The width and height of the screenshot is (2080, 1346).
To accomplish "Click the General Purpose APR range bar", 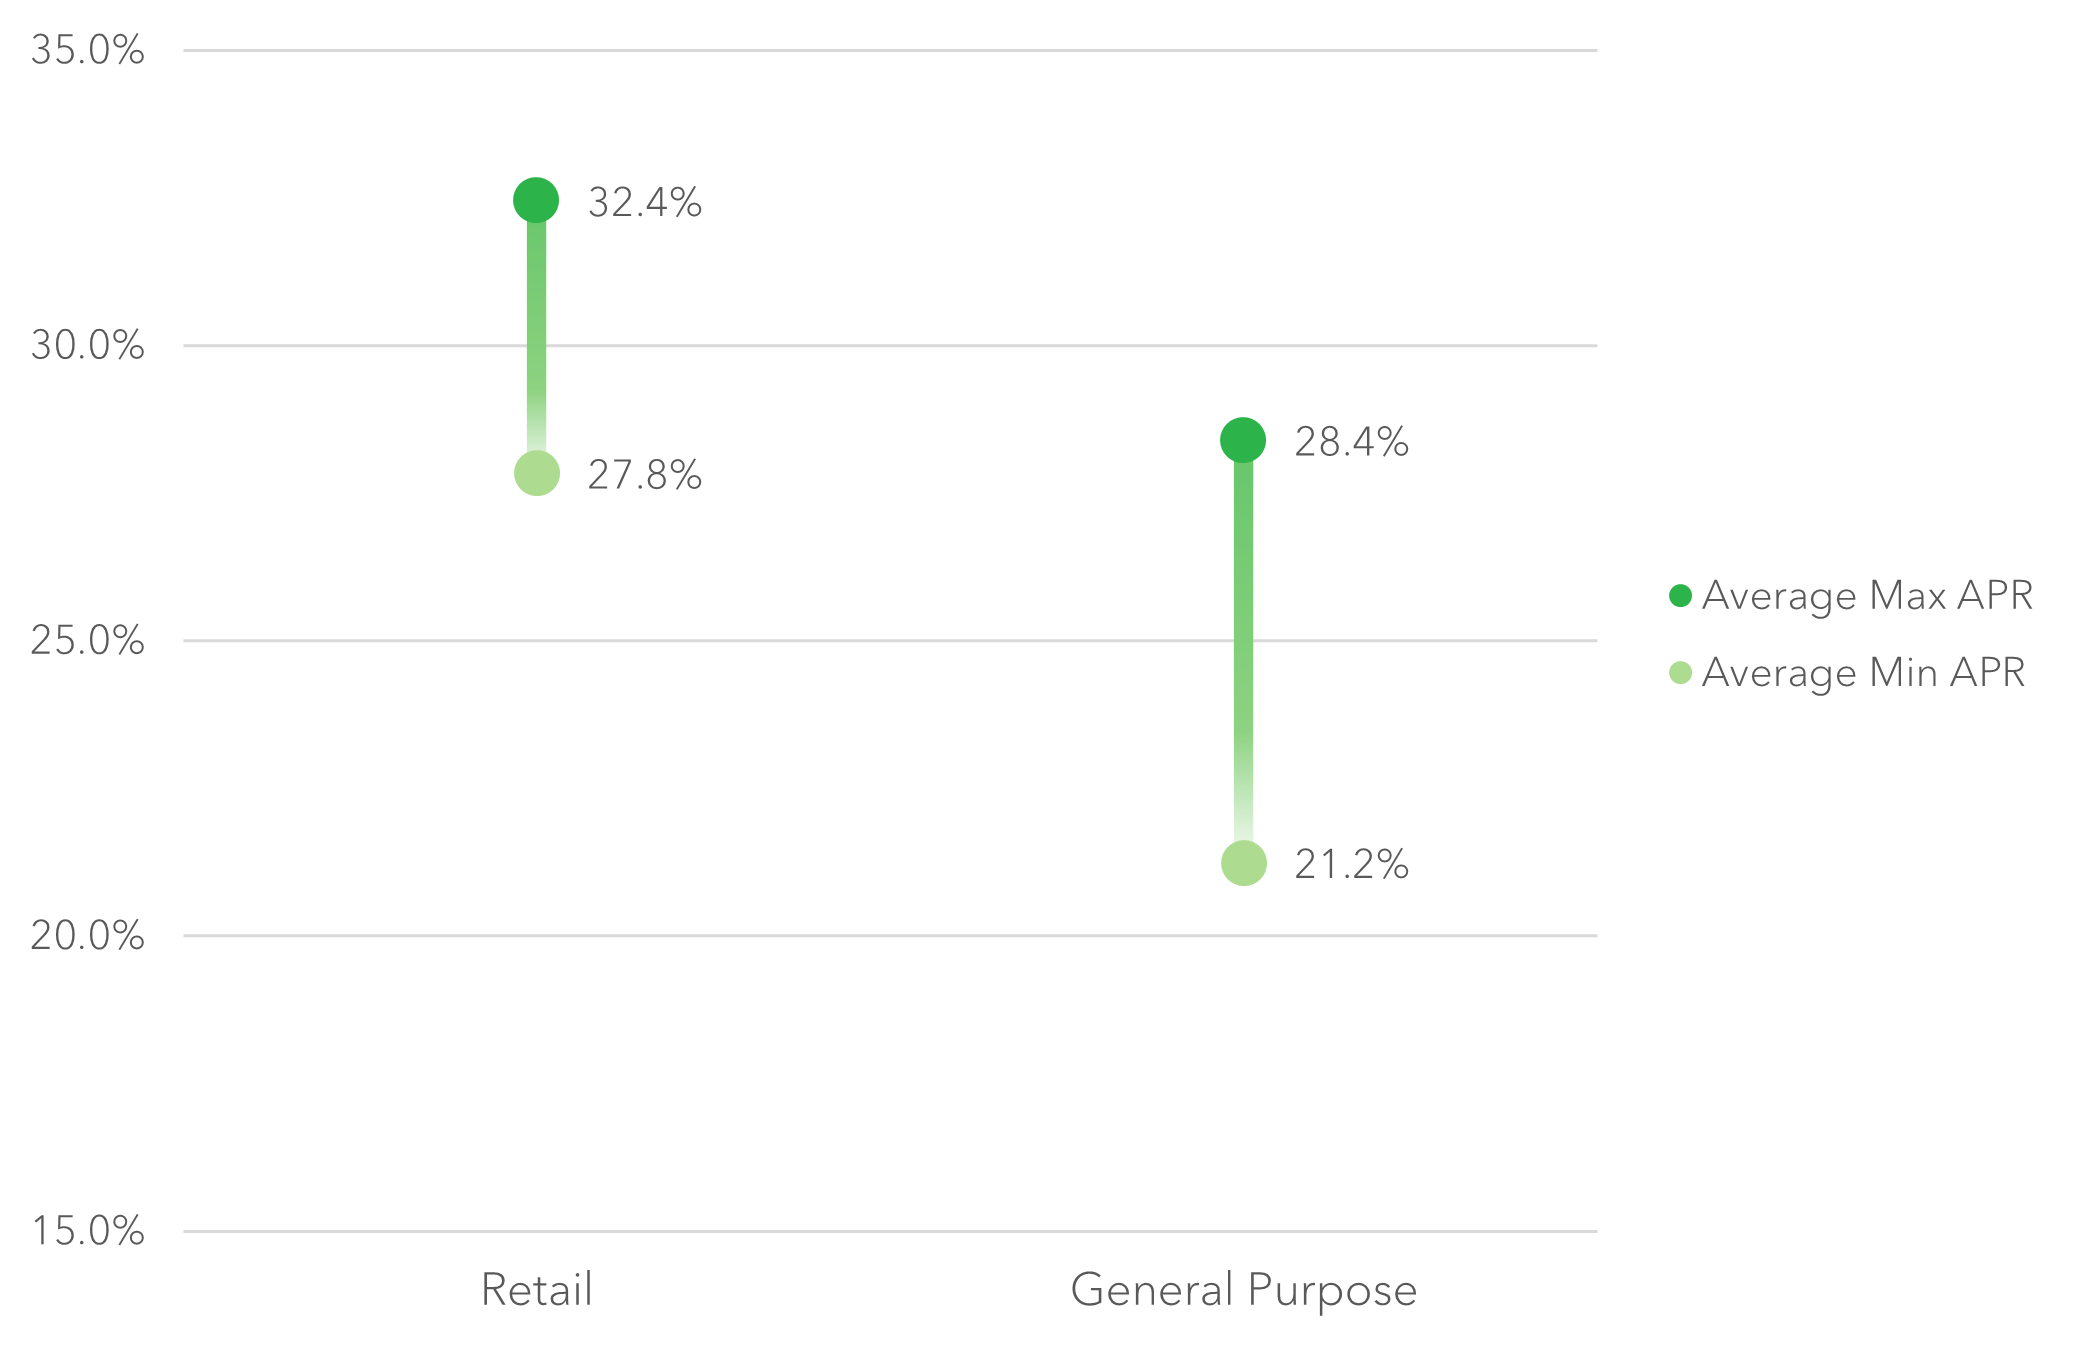I will click(x=1243, y=650).
